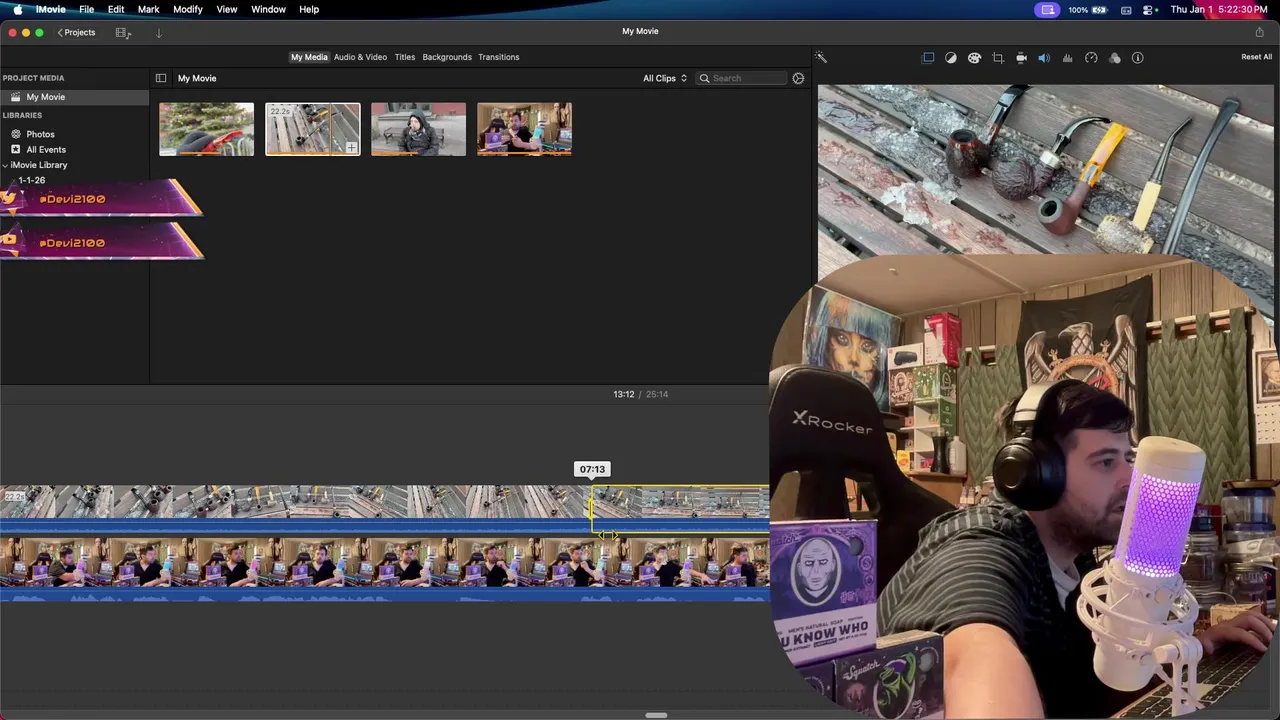Open the Modify menu
Image resolution: width=1280 pixels, height=720 pixels.
click(188, 9)
